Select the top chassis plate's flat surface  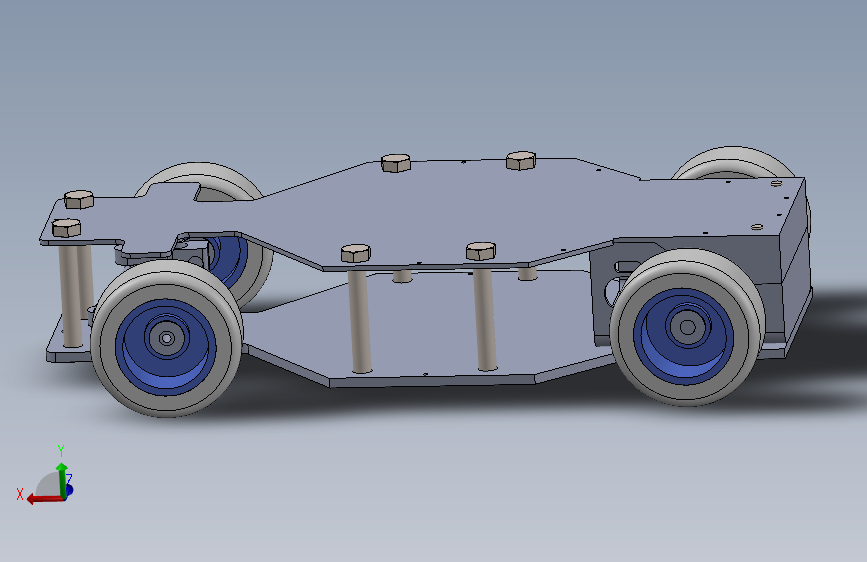(442, 210)
